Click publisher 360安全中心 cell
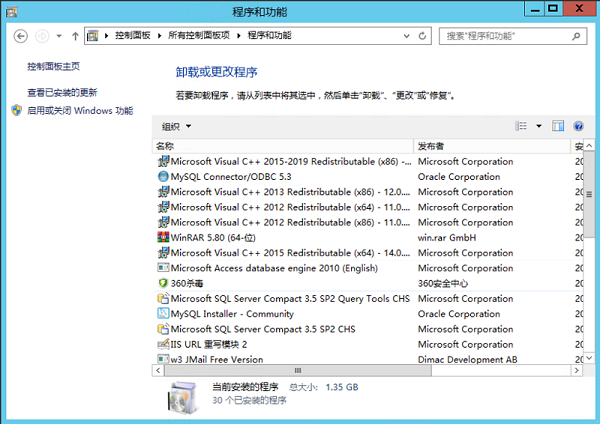 [x=443, y=284]
